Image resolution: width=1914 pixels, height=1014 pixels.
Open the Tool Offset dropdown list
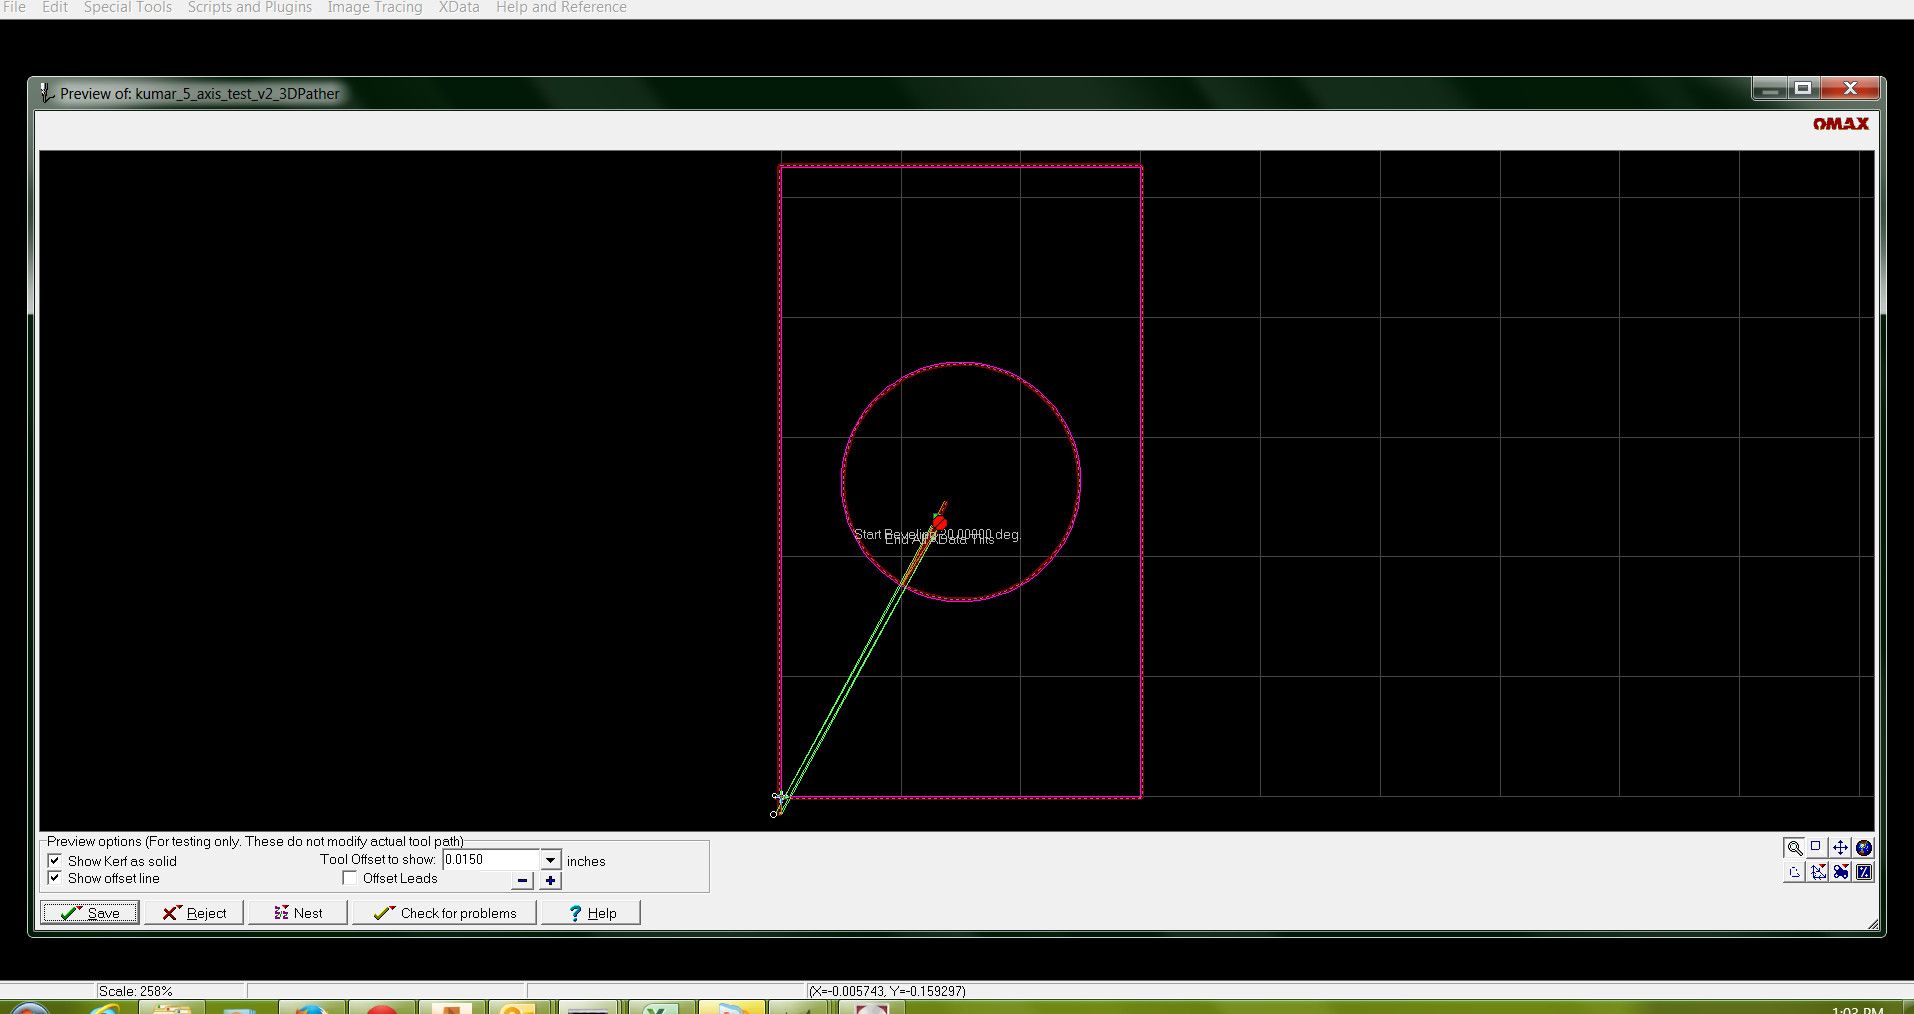(x=549, y=860)
